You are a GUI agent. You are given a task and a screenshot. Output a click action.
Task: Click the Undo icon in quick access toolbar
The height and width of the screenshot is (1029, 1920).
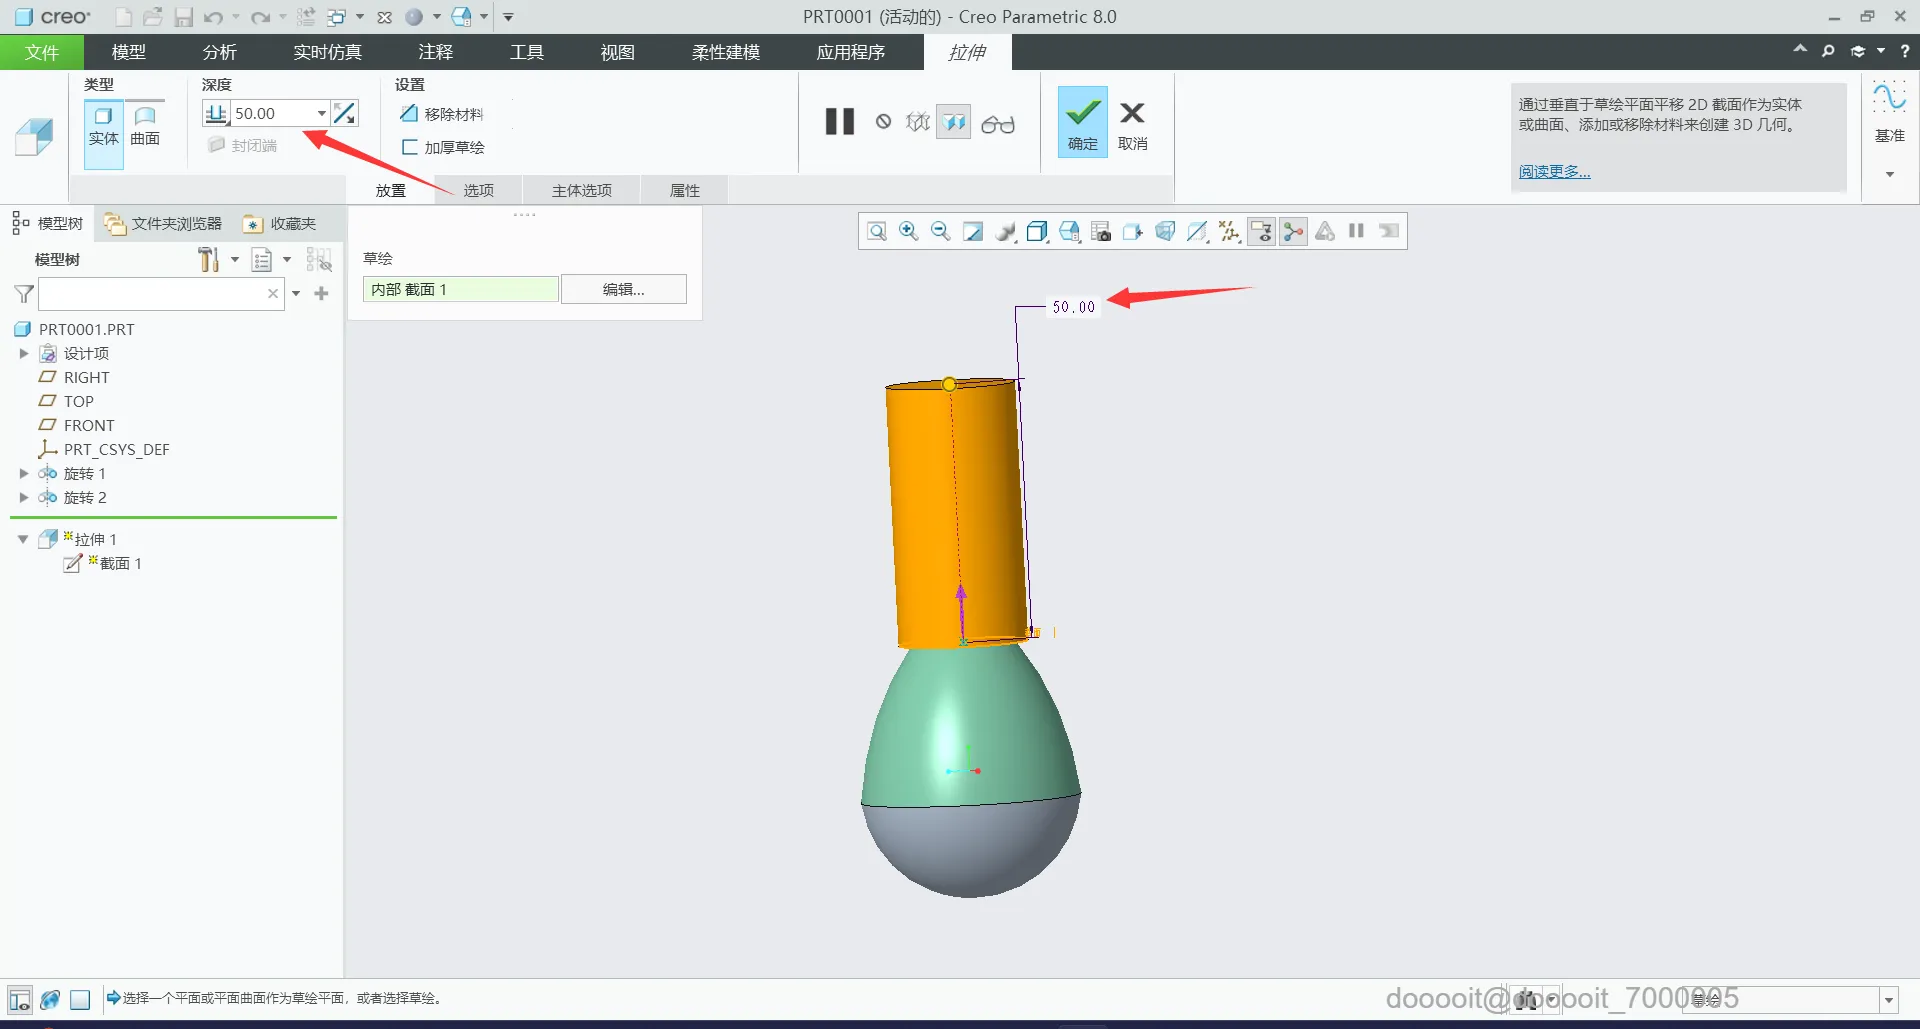213,17
